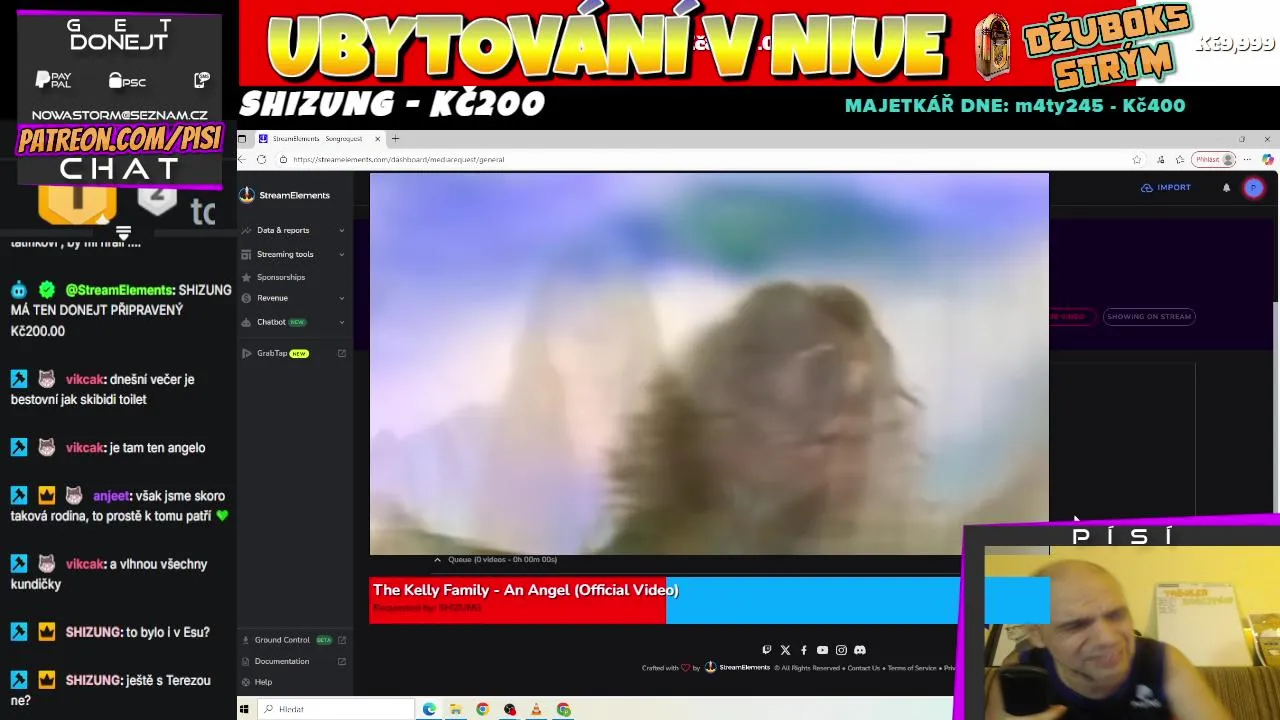This screenshot has height=720, width=1280.
Task: Open the X (Twitter) footer icon
Action: point(785,650)
